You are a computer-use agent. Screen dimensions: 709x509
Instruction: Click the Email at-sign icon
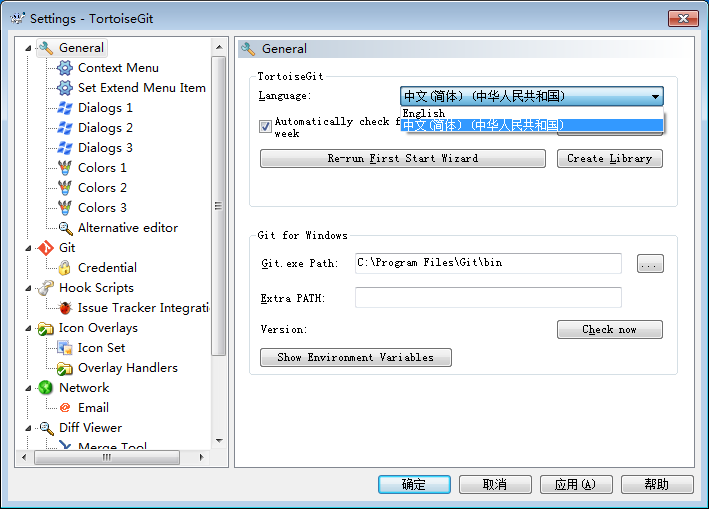(x=65, y=408)
